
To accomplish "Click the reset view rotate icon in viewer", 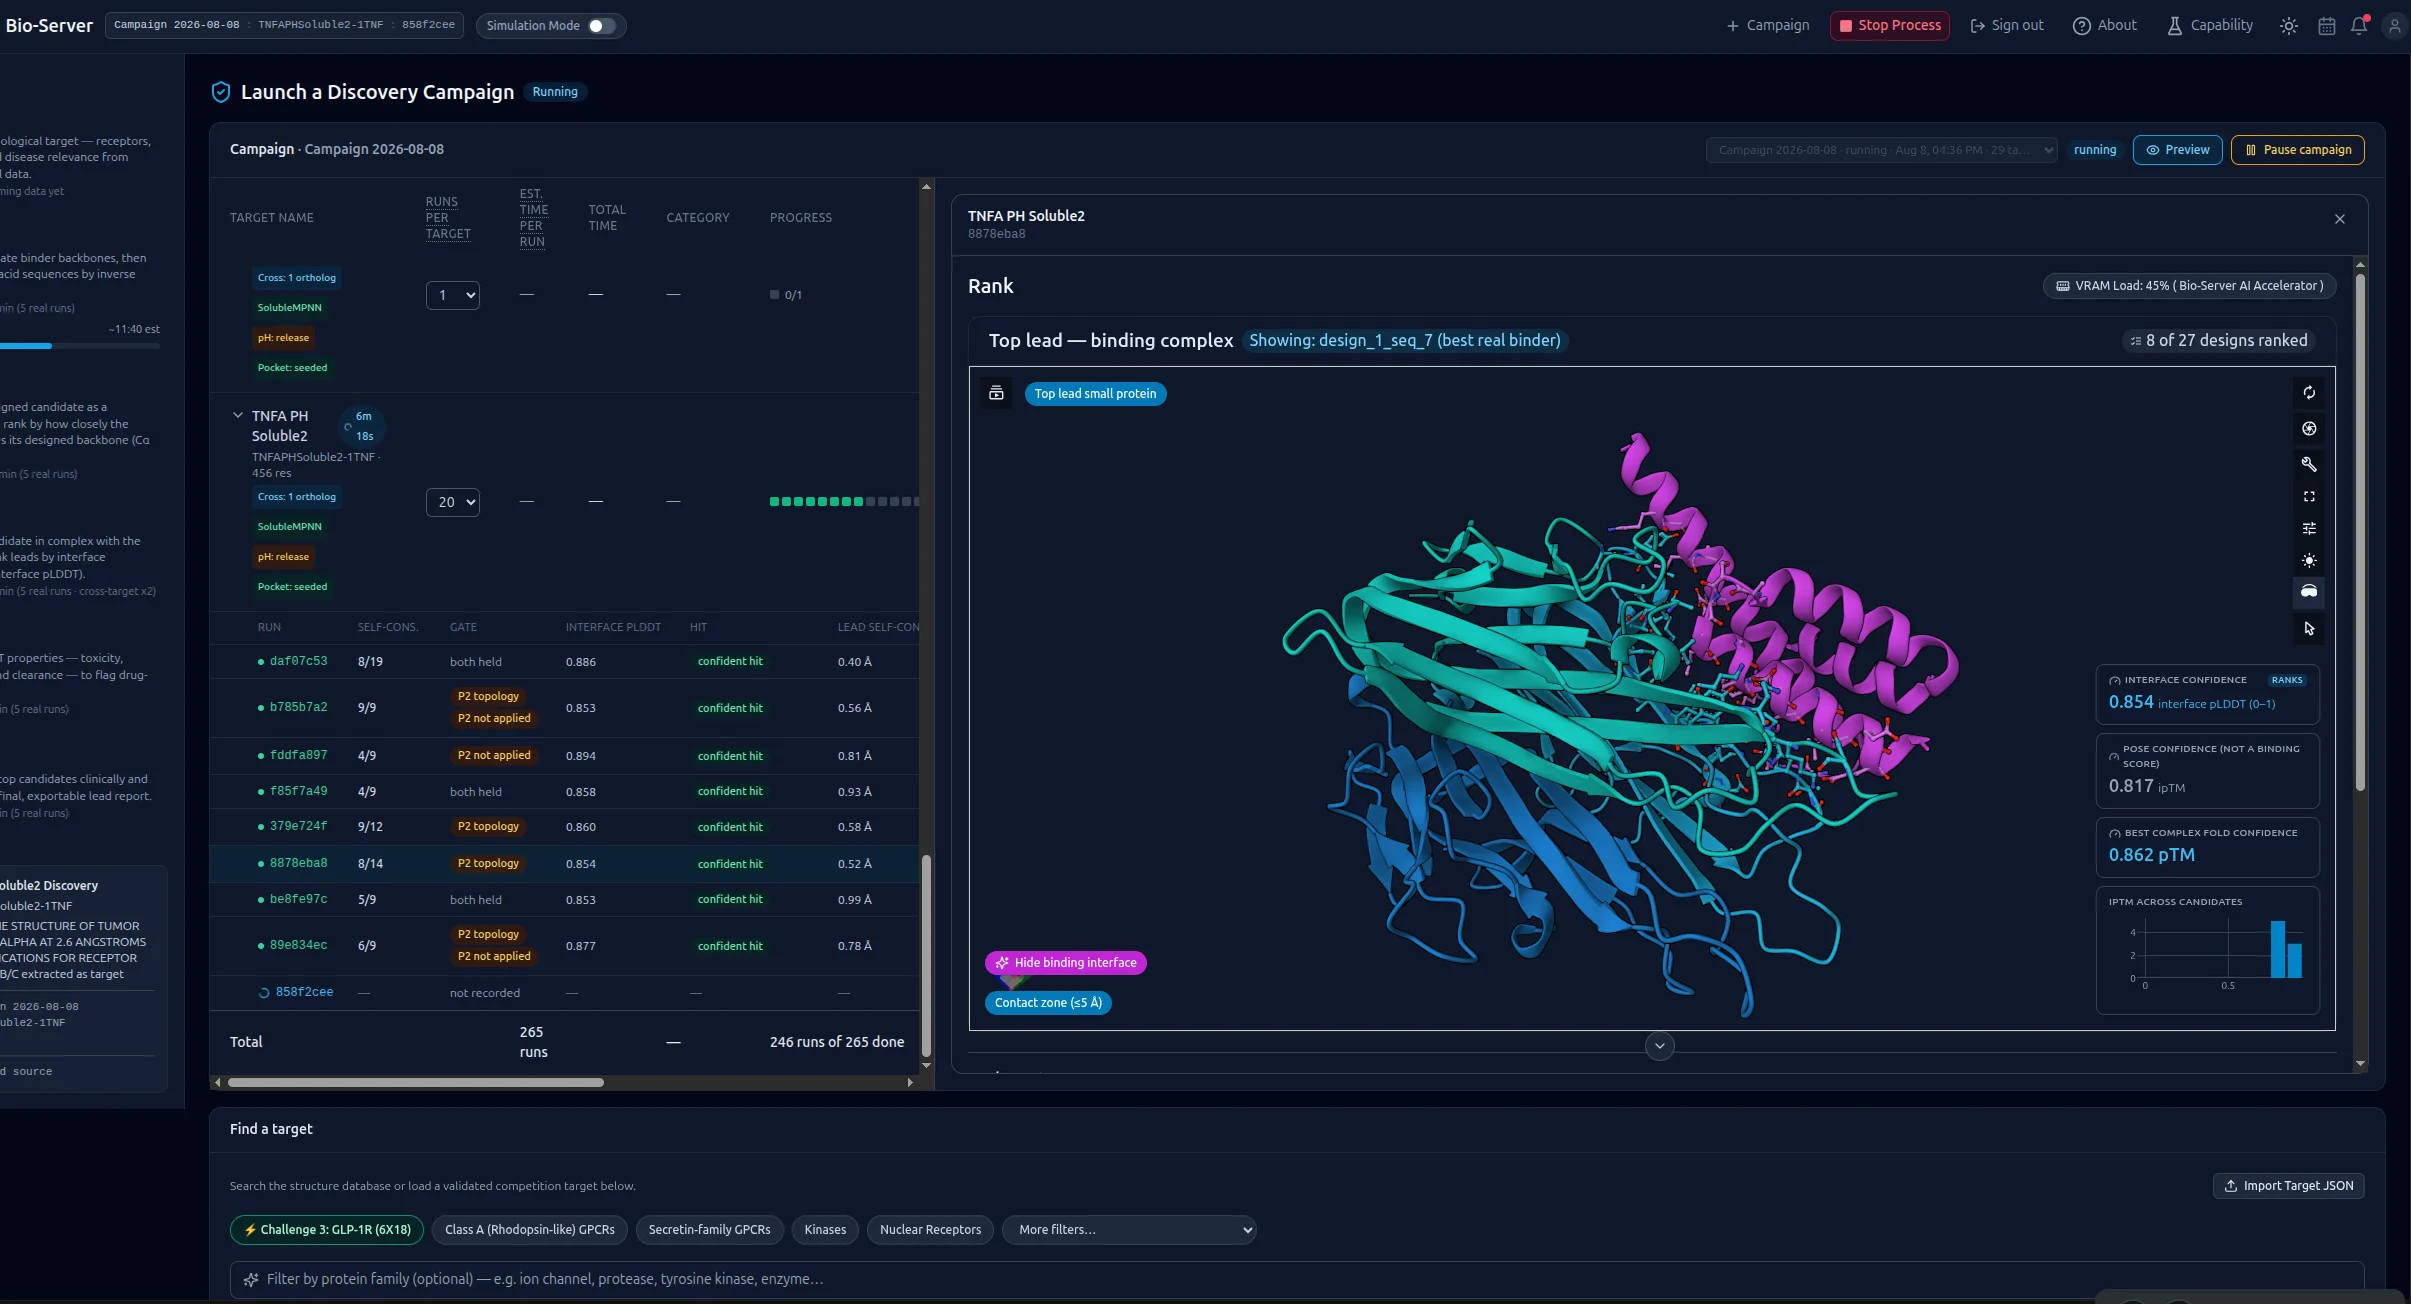I will pyautogui.click(x=2309, y=393).
